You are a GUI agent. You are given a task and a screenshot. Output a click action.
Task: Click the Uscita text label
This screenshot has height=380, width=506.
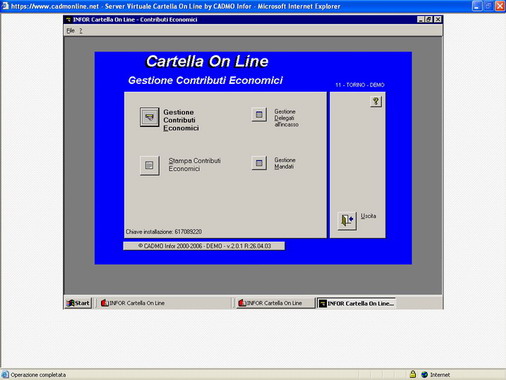click(x=368, y=216)
